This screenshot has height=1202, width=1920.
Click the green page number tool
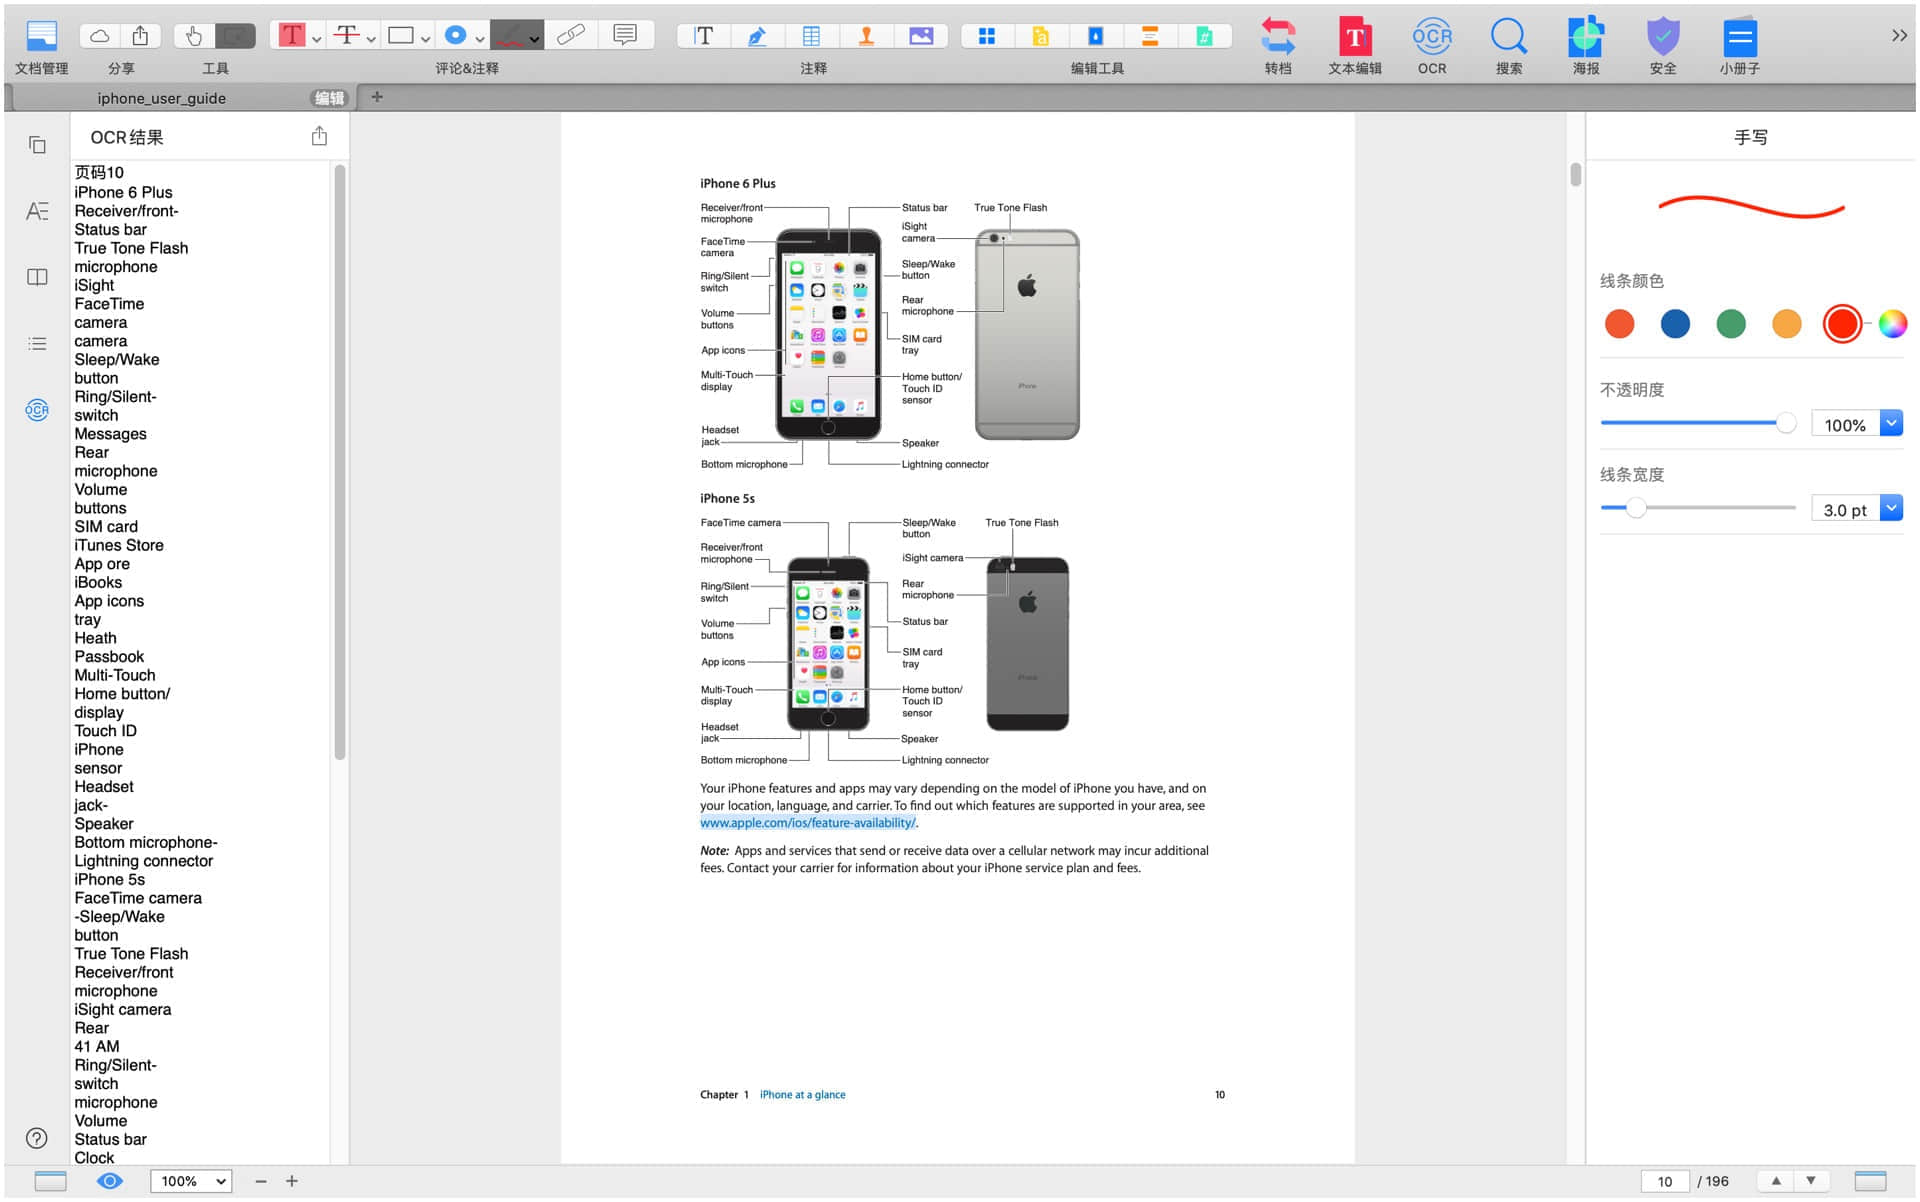1205,36
